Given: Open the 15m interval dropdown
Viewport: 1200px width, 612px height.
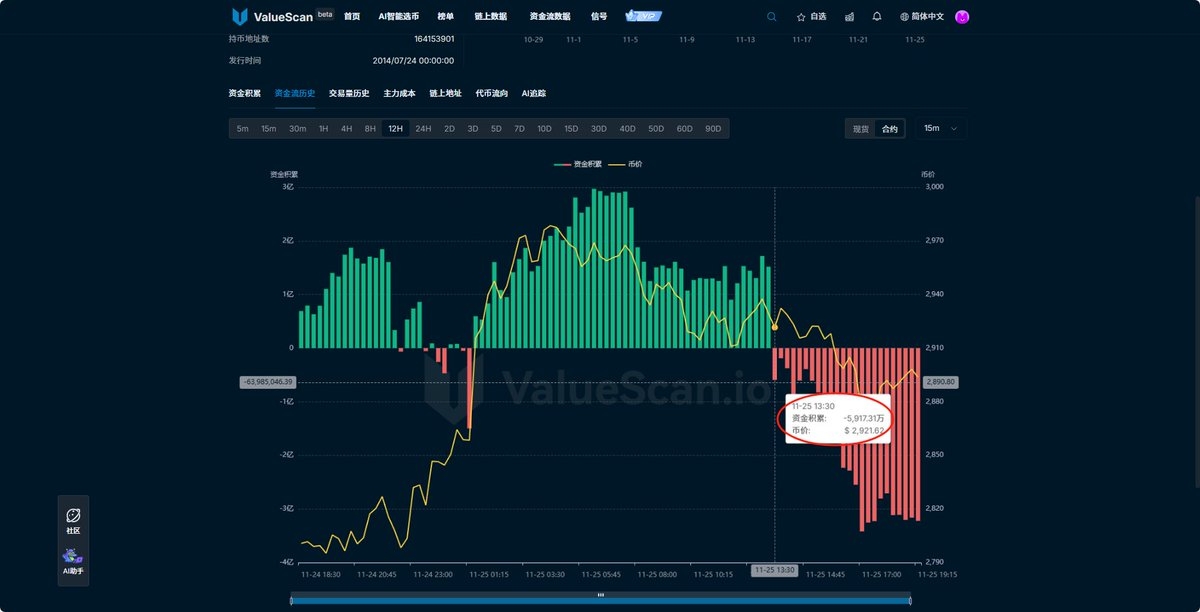Looking at the screenshot, I should (941, 129).
